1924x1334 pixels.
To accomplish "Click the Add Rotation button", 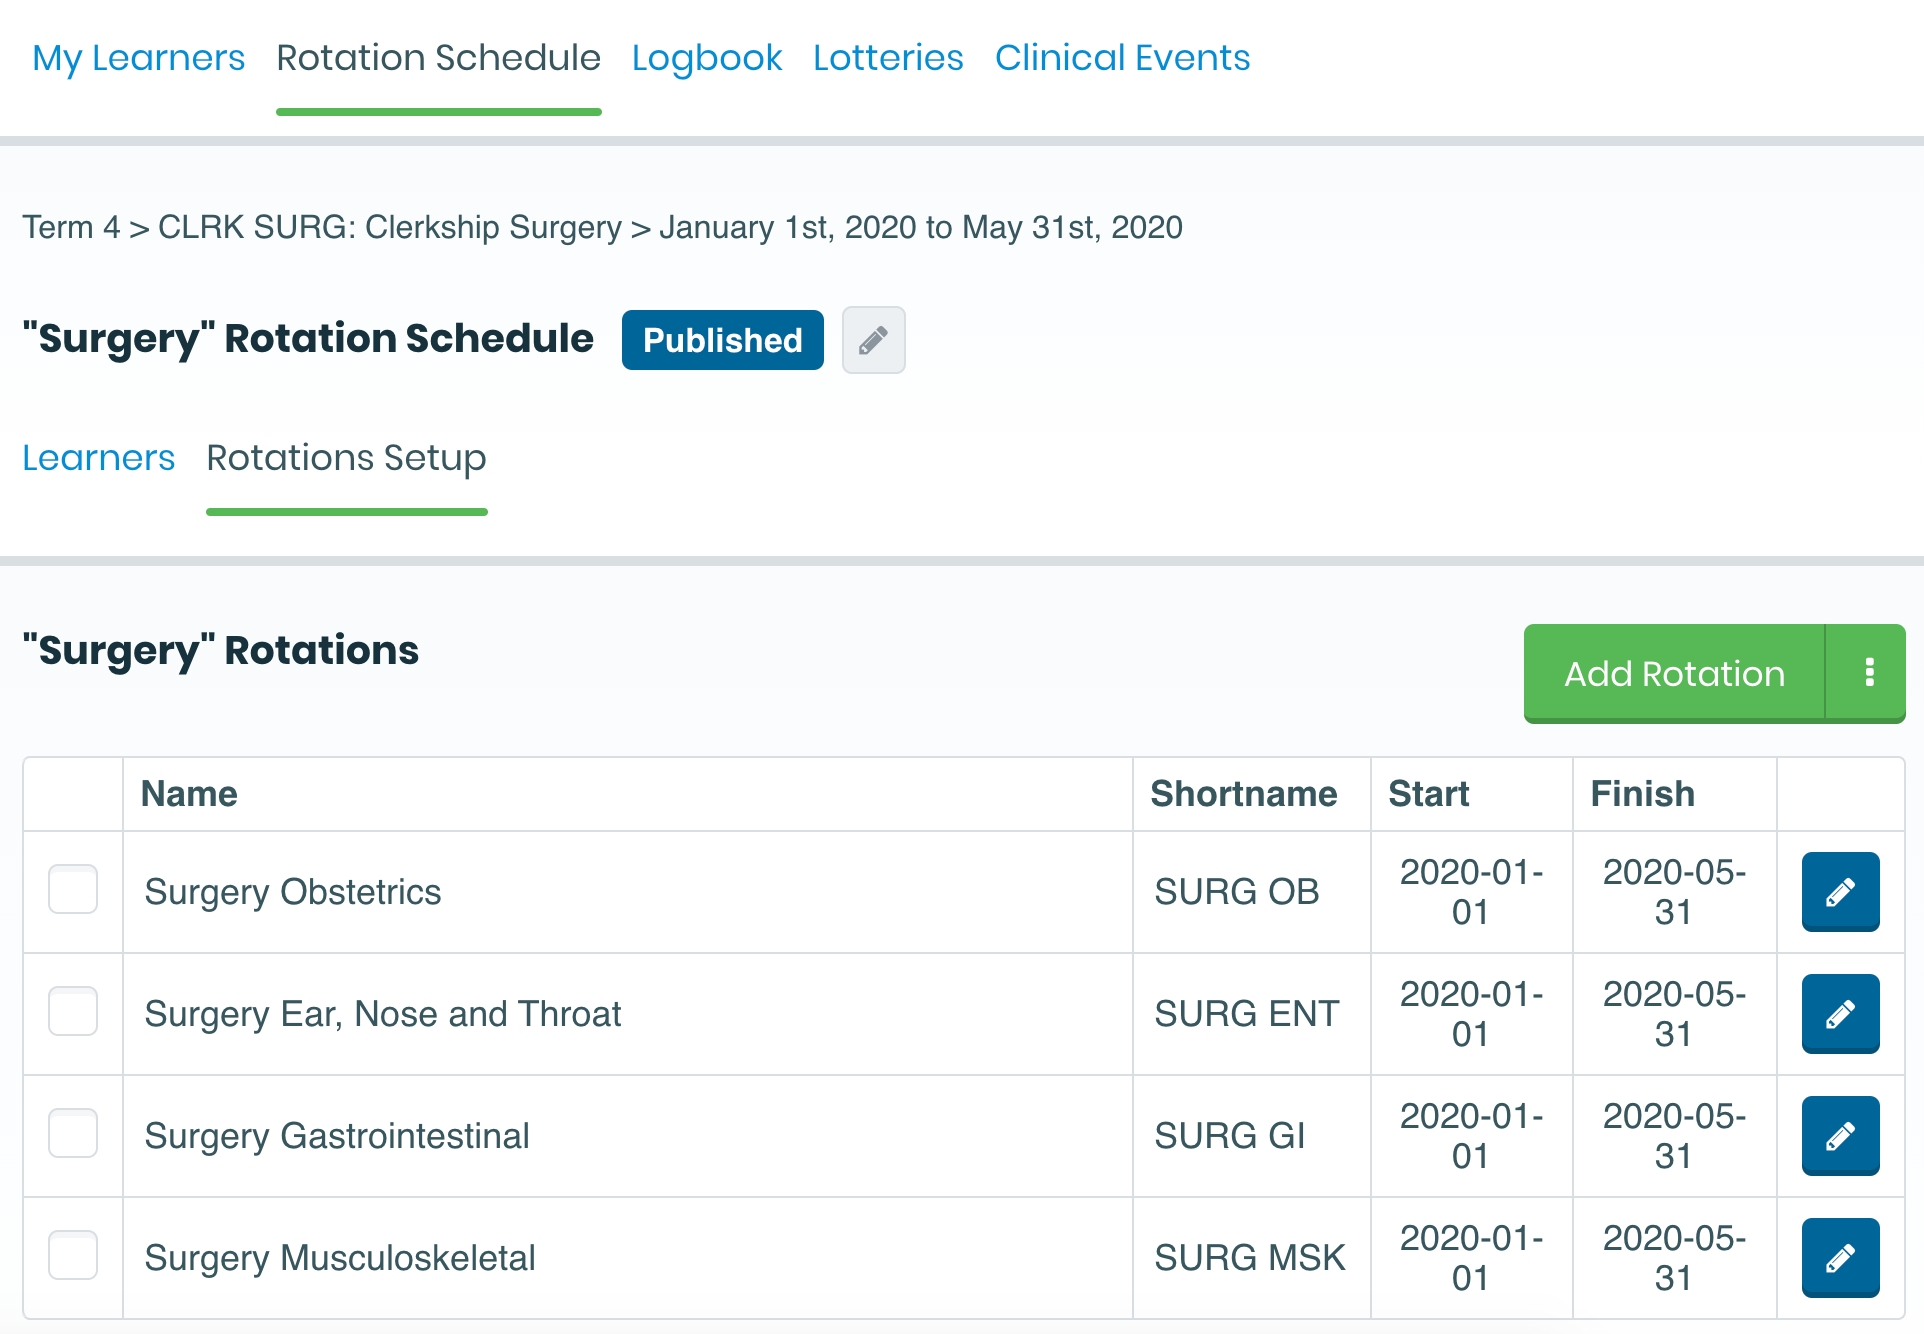I will tap(1673, 673).
